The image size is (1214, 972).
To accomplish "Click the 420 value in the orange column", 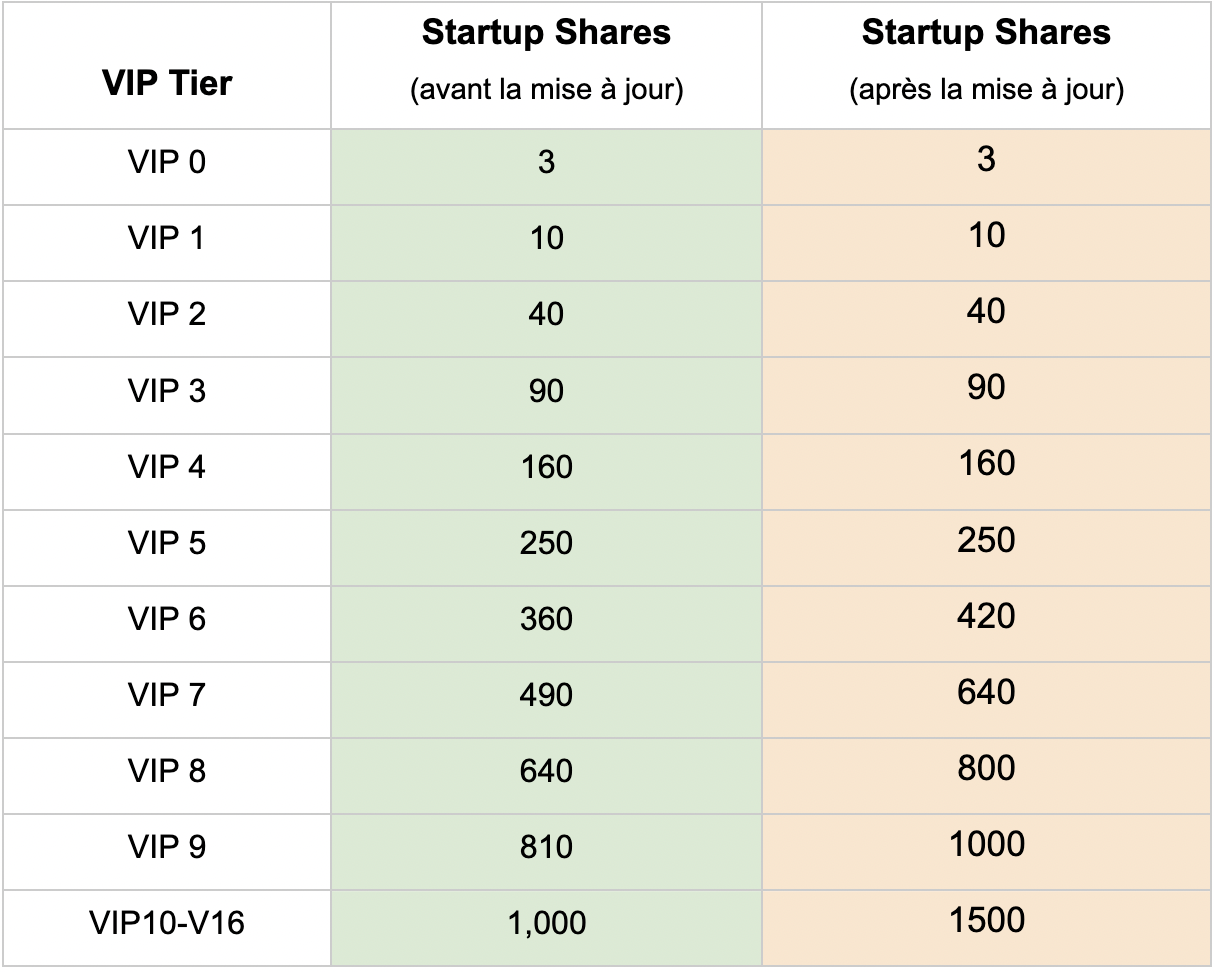I will pyautogui.click(x=986, y=616).
